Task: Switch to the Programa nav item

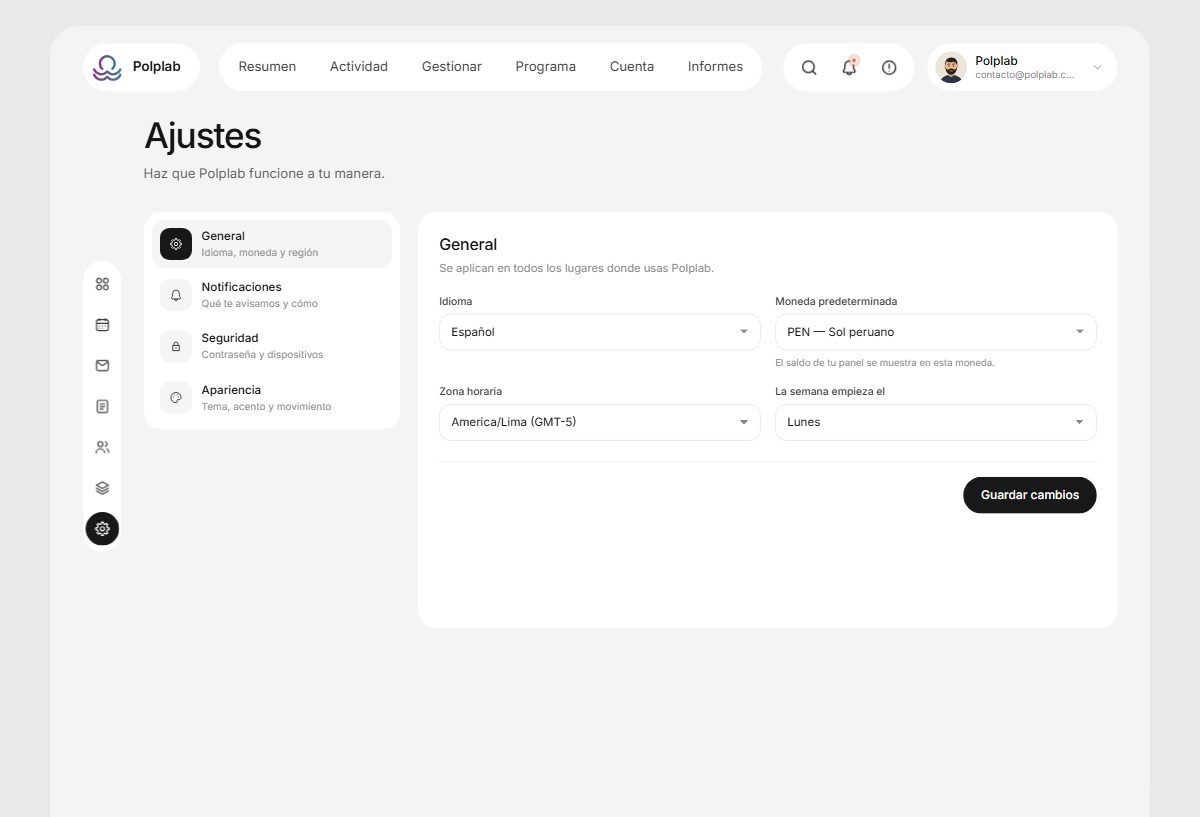Action: tap(546, 67)
